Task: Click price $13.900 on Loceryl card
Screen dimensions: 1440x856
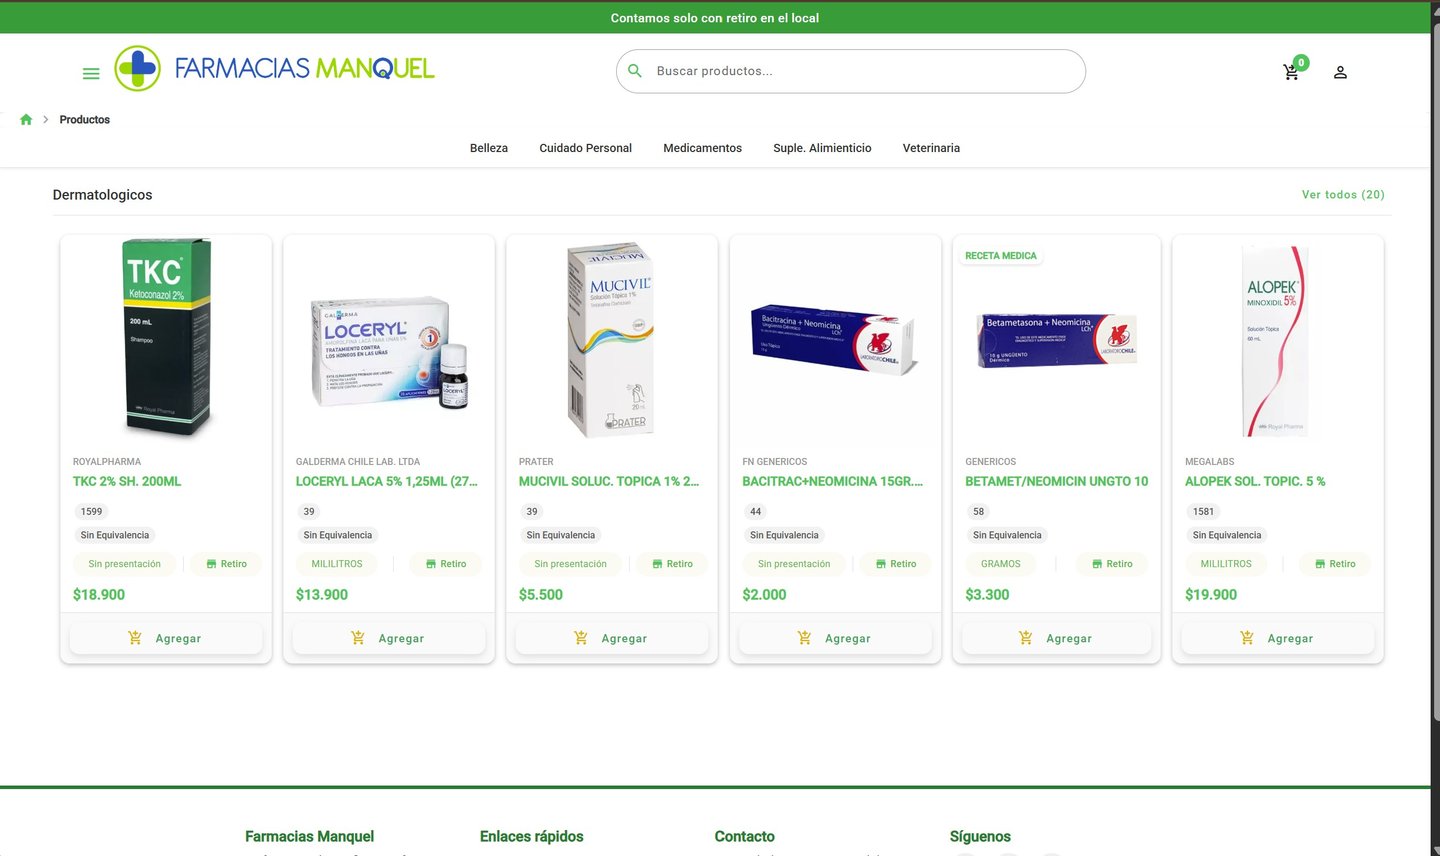Action: 322,595
